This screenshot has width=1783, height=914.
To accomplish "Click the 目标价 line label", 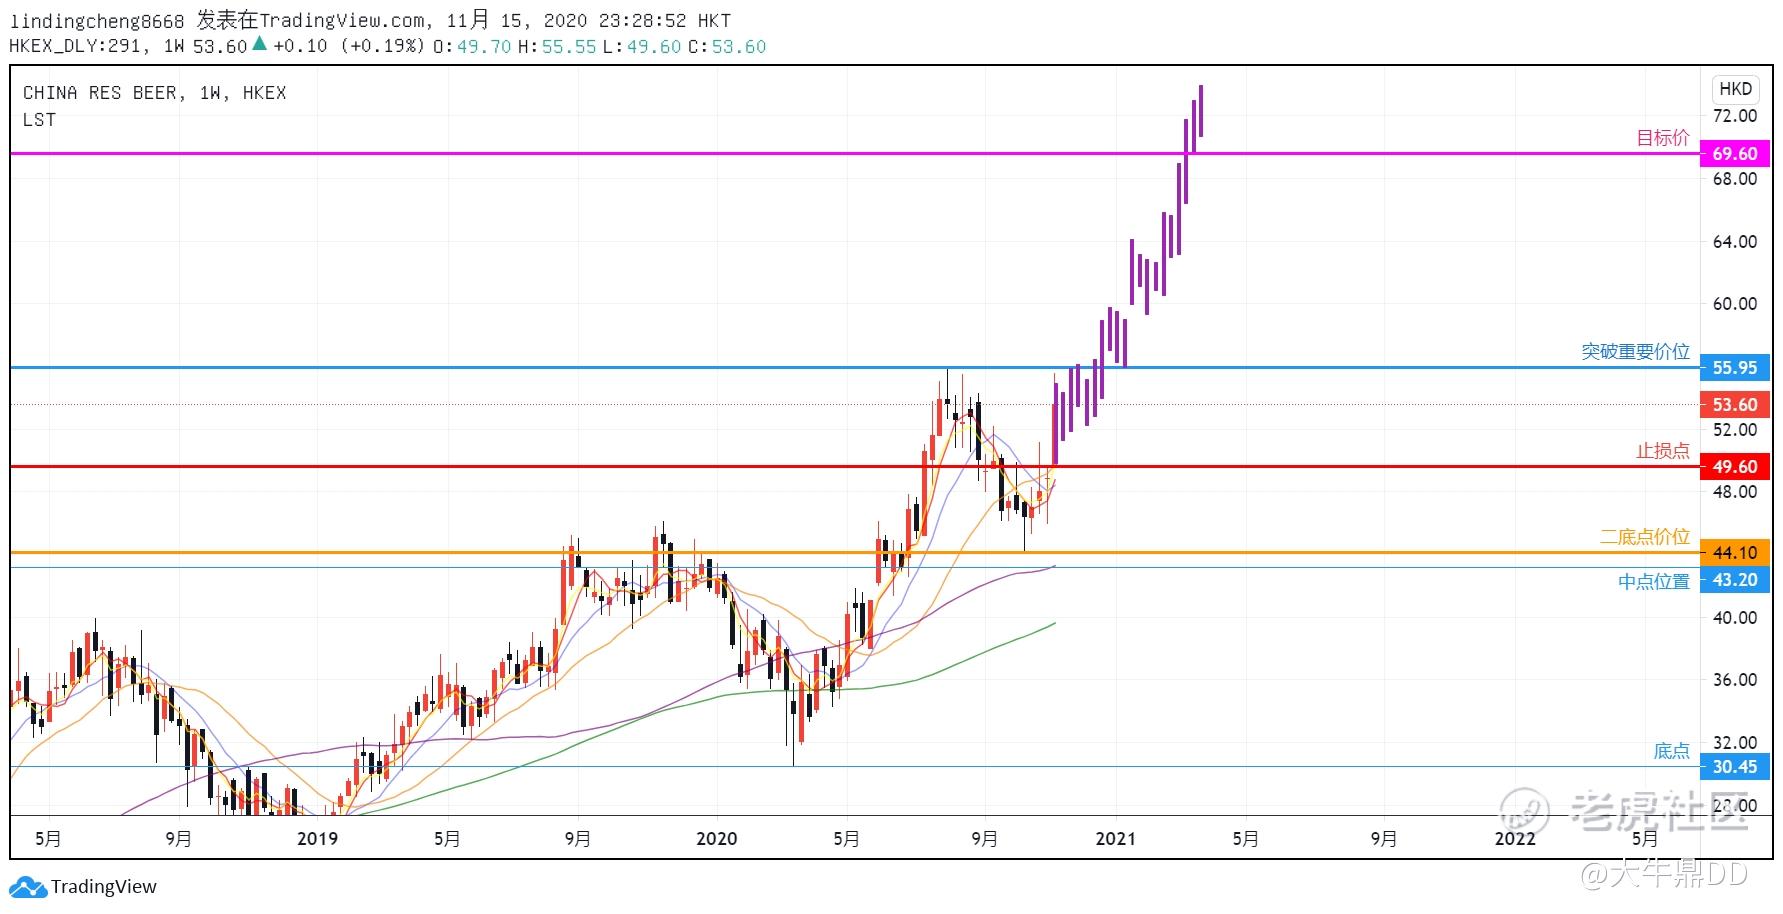I will pyautogui.click(x=1663, y=138).
